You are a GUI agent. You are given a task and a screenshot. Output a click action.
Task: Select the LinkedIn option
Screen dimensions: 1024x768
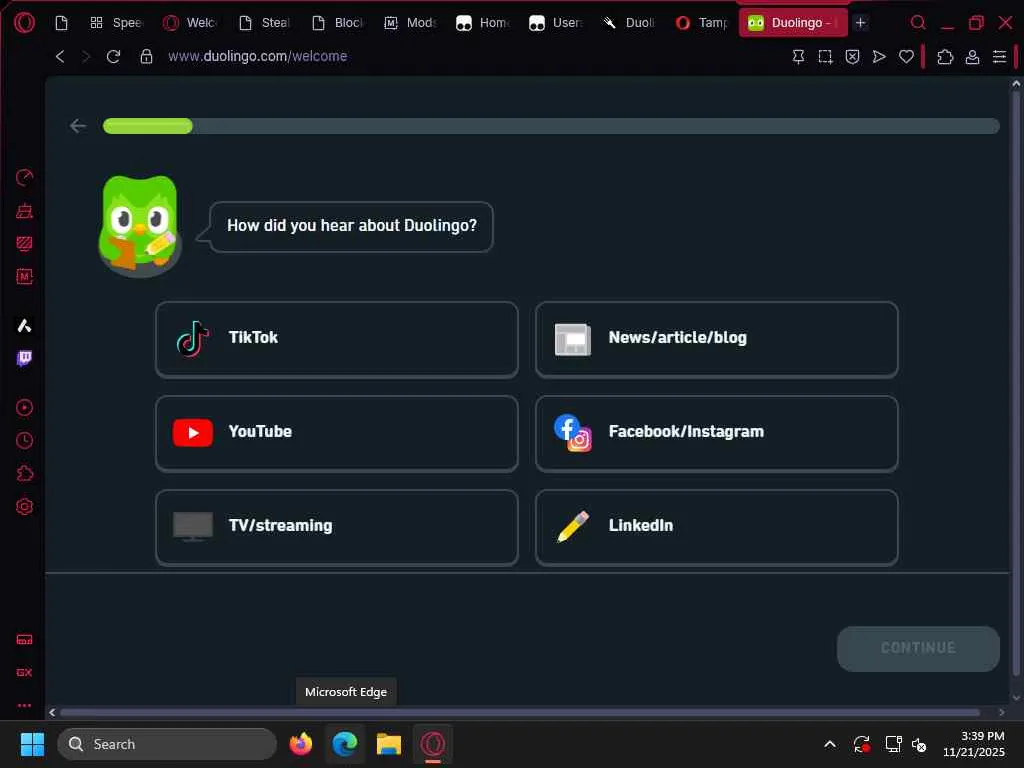[x=716, y=526]
